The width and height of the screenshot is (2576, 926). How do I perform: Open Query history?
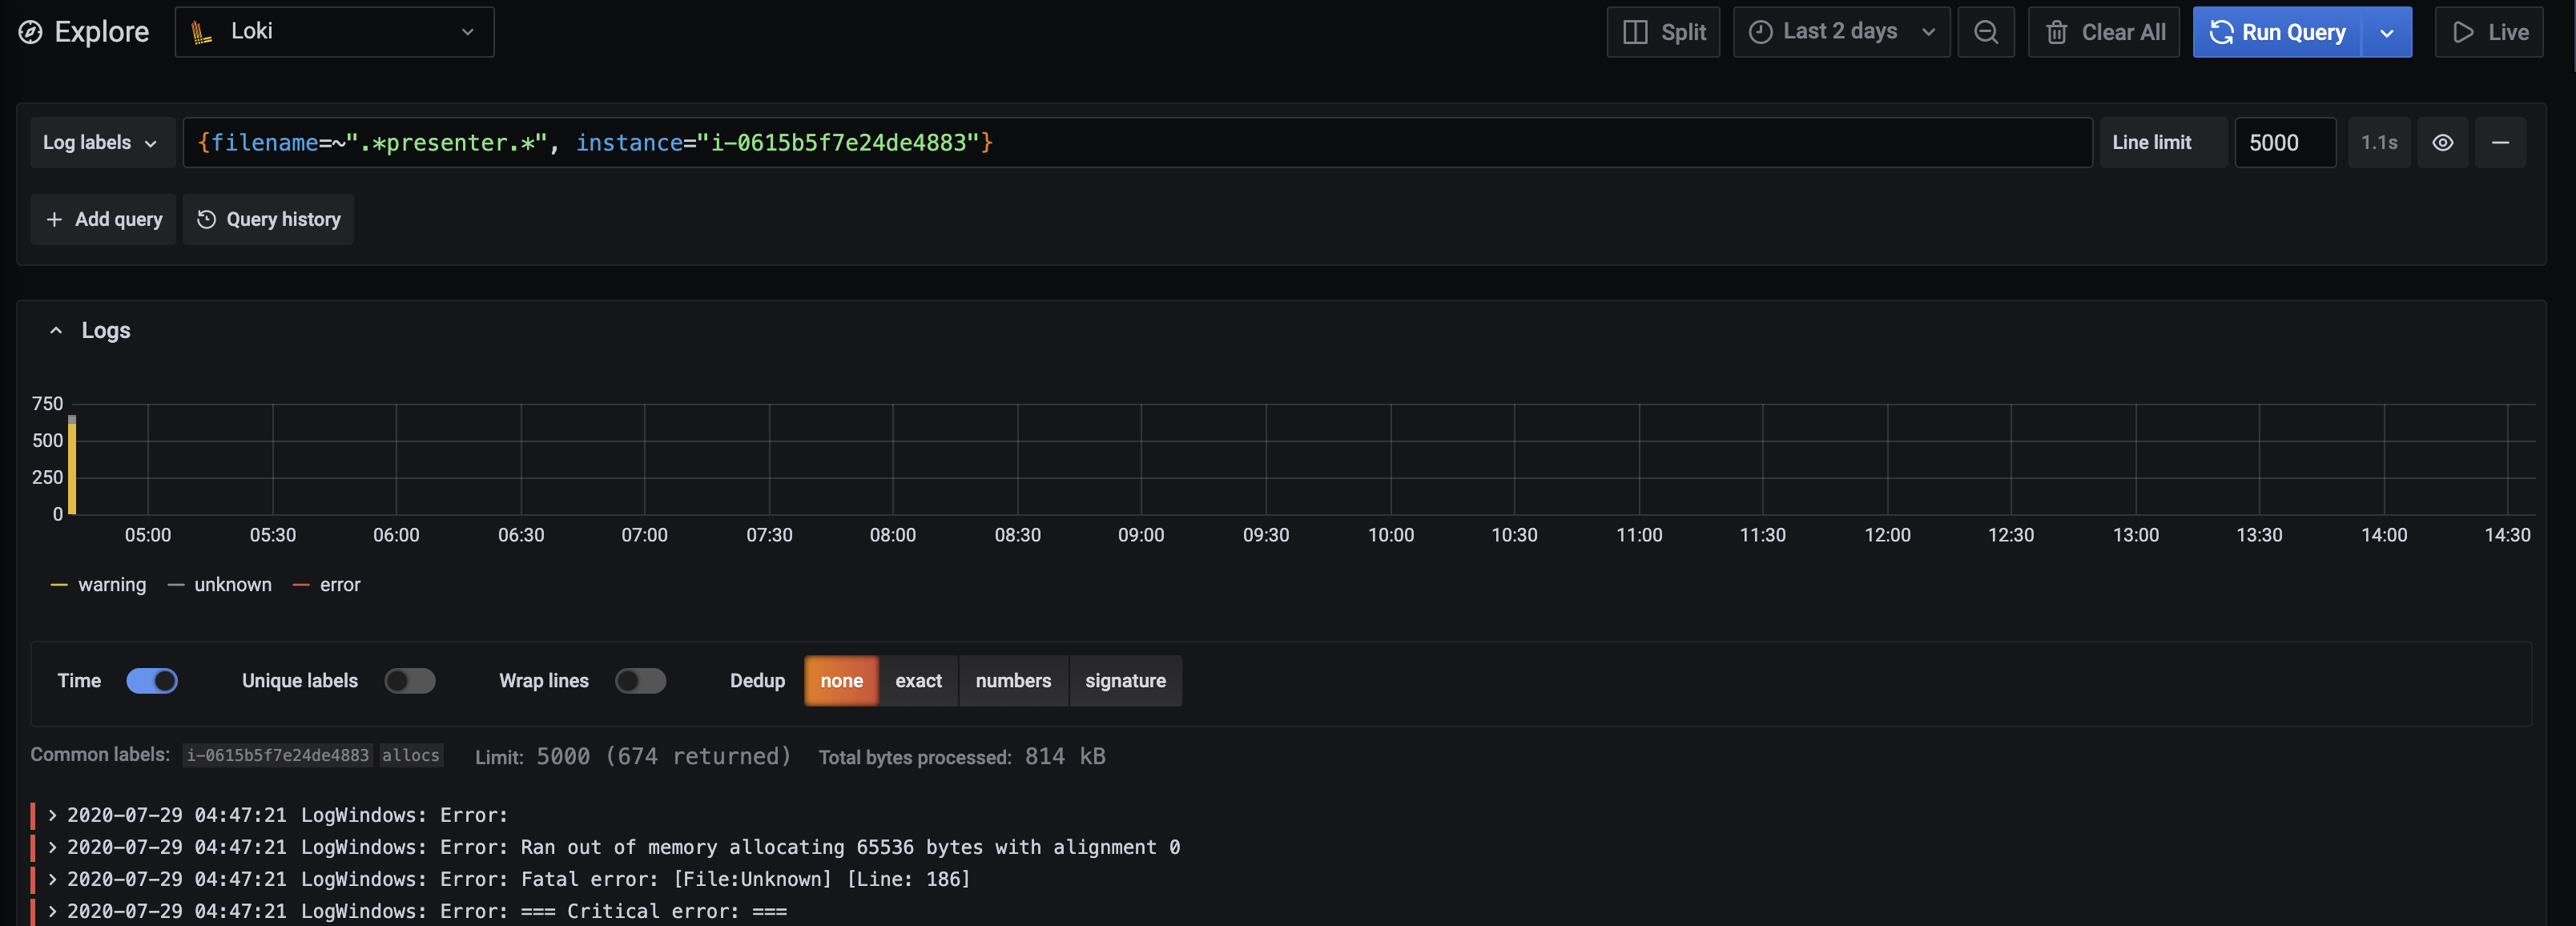coord(268,219)
